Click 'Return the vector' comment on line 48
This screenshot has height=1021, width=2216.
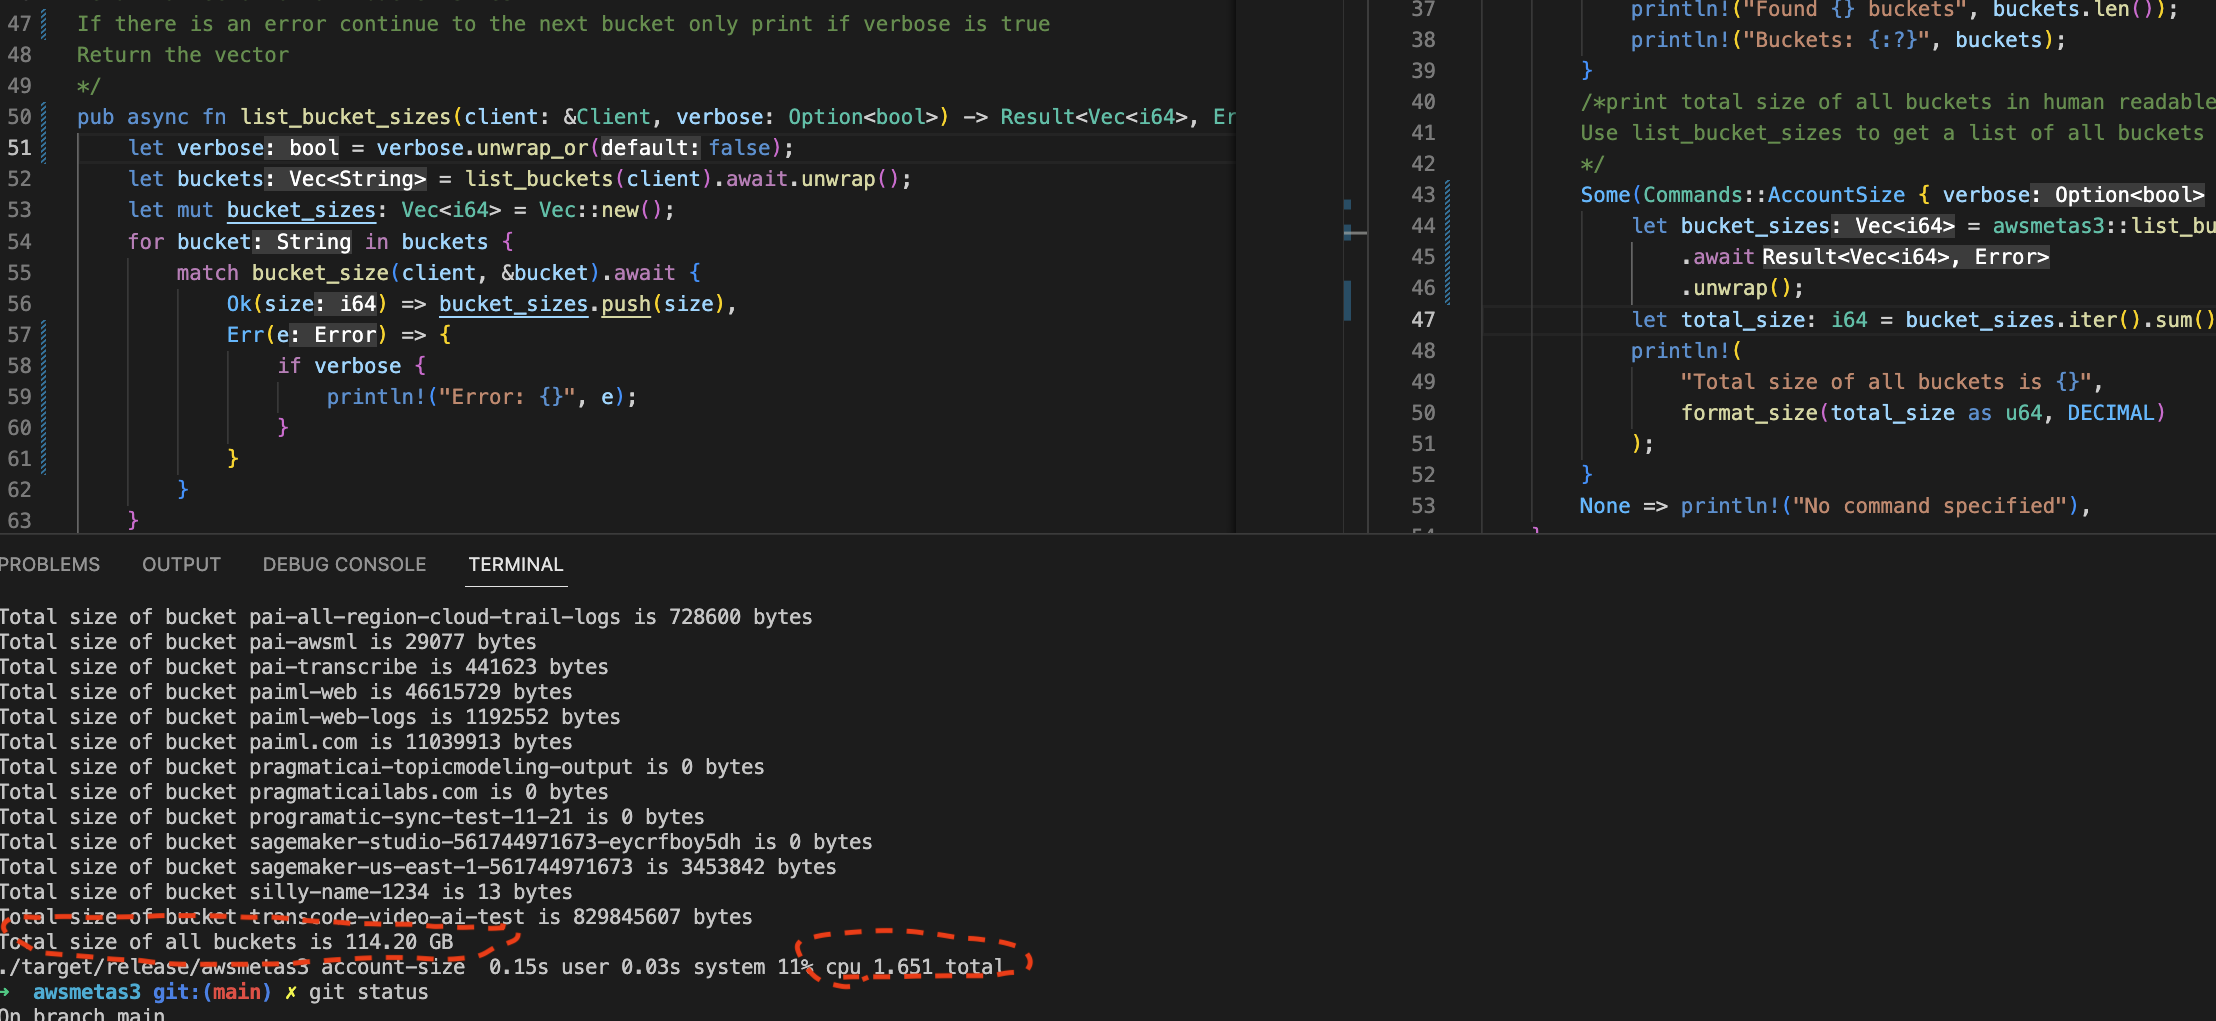(x=183, y=54)
